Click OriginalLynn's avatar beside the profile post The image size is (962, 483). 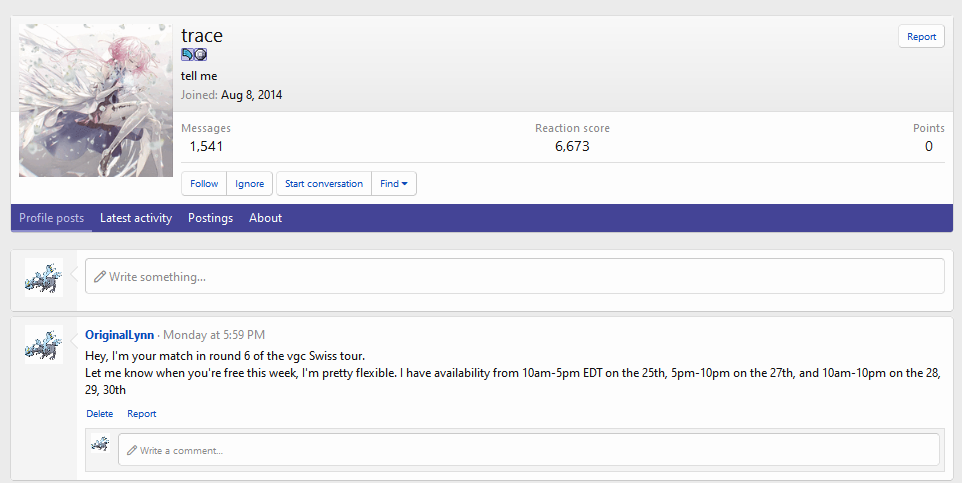[44, 344]
